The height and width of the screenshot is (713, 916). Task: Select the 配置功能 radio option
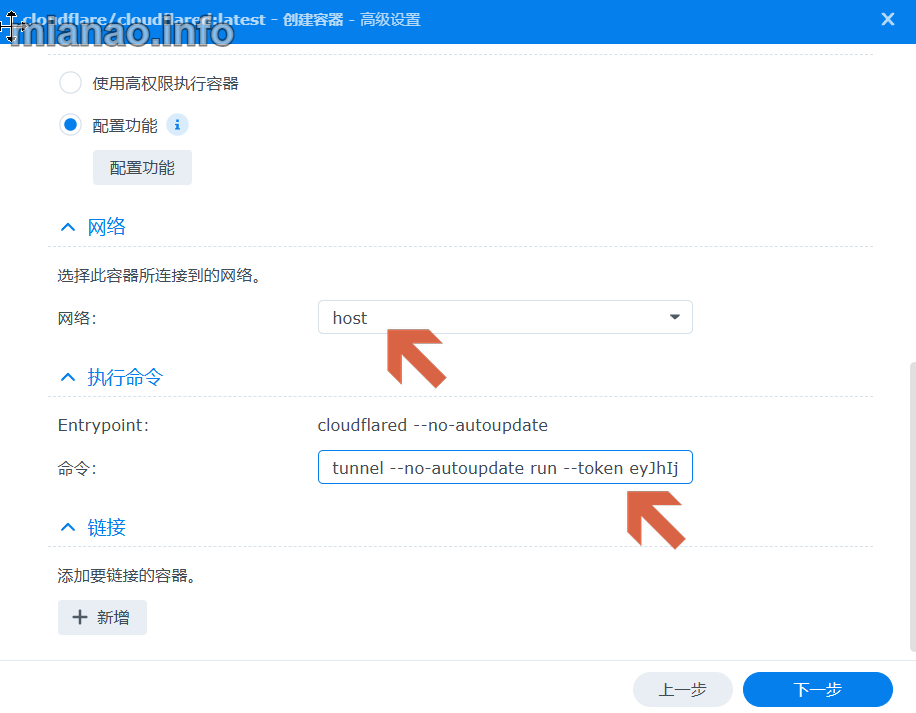(71, 125)
